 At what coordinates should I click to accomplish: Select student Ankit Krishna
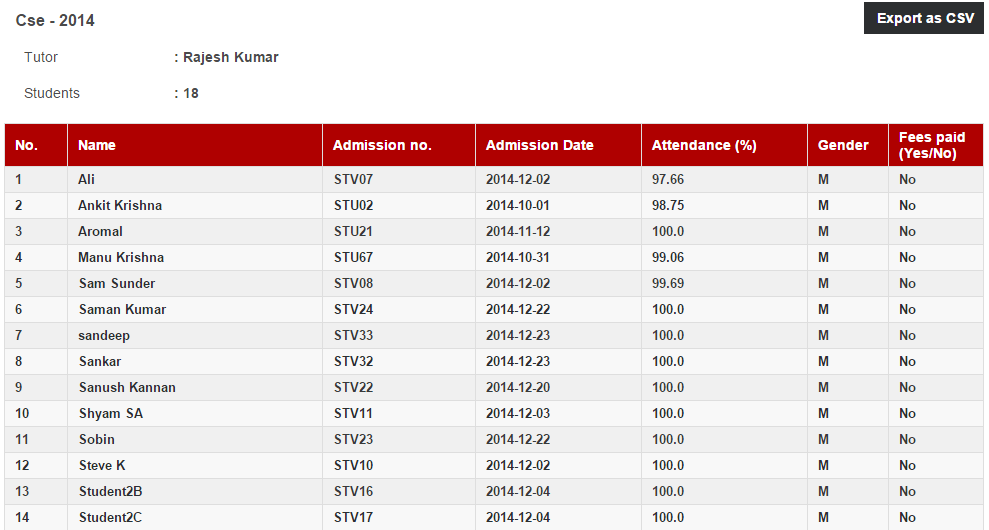120,206
